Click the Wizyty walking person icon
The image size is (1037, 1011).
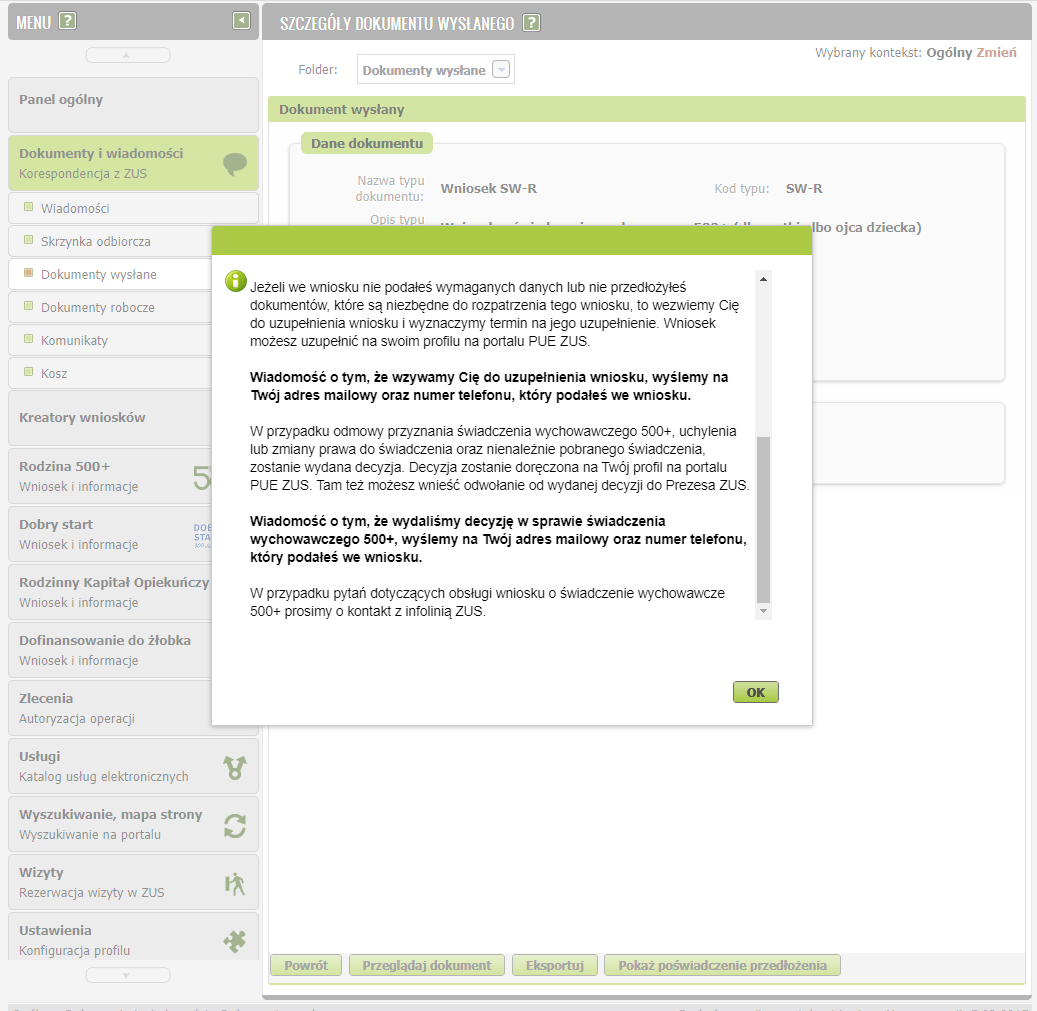pos(235,883)
